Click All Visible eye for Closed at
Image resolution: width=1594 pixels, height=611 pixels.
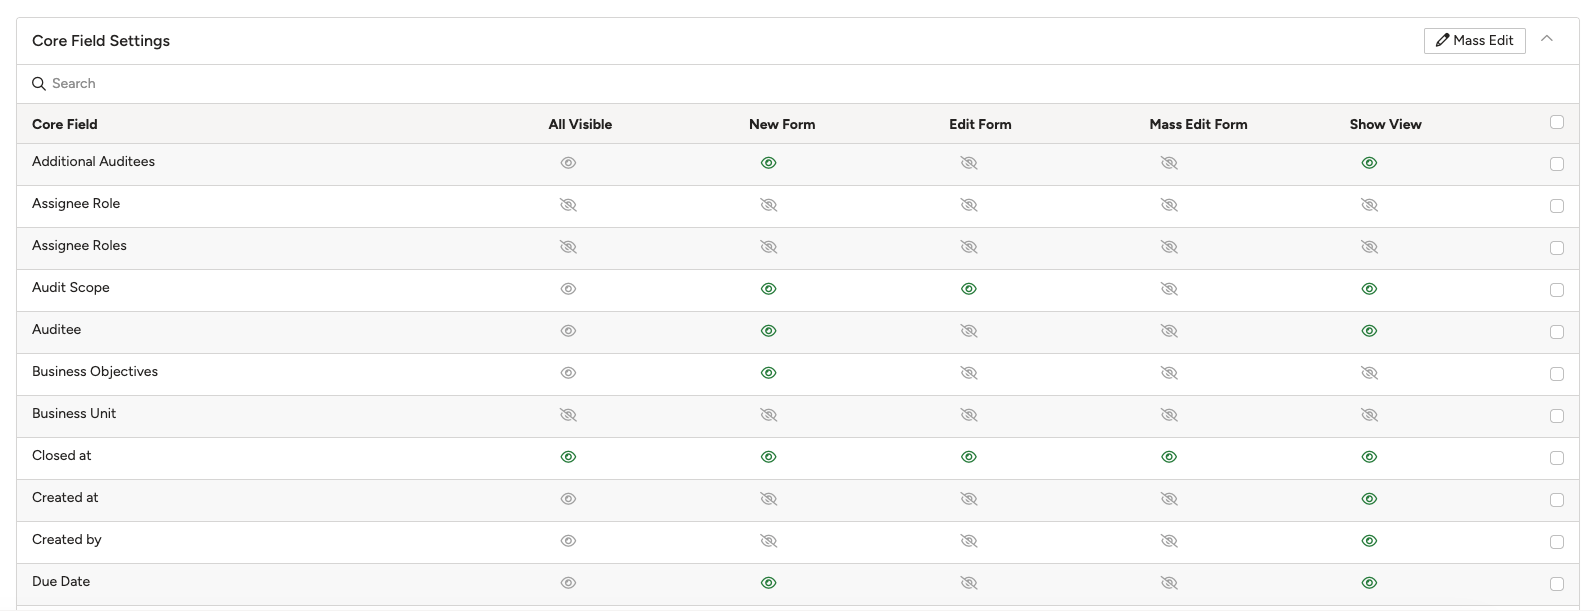[568, 457]
